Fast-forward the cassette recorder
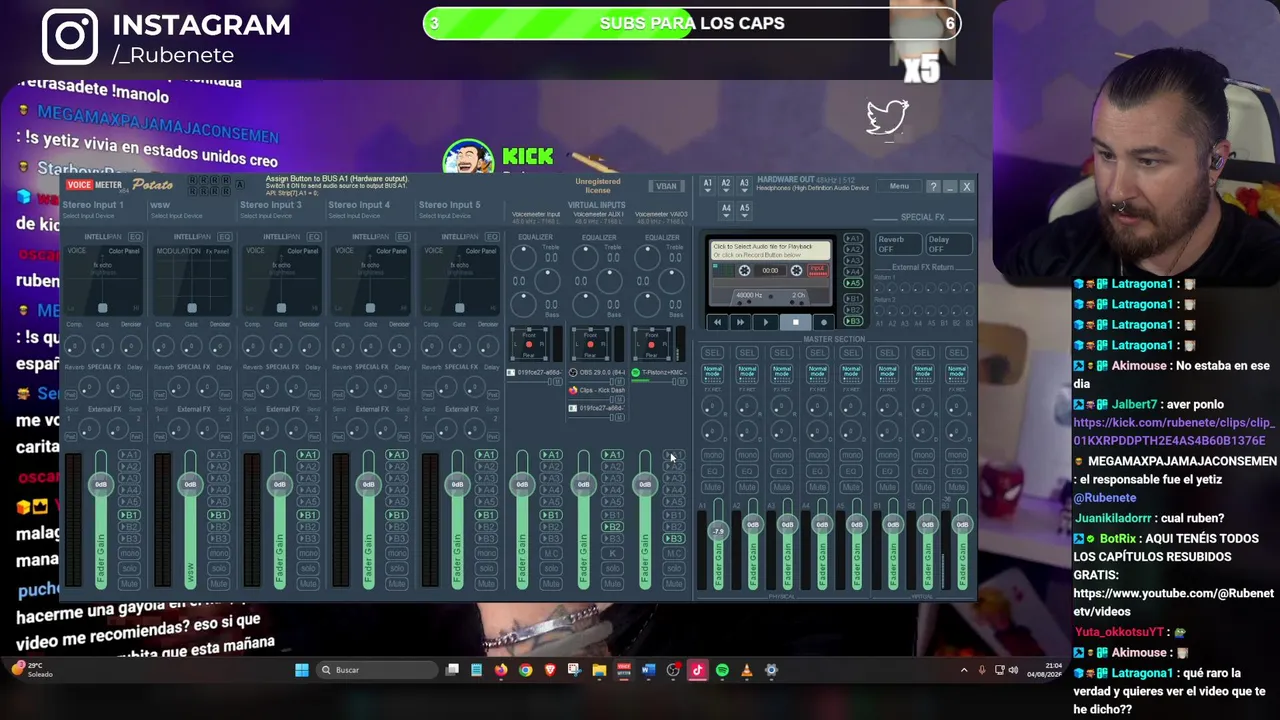 (x=741, y=322)
